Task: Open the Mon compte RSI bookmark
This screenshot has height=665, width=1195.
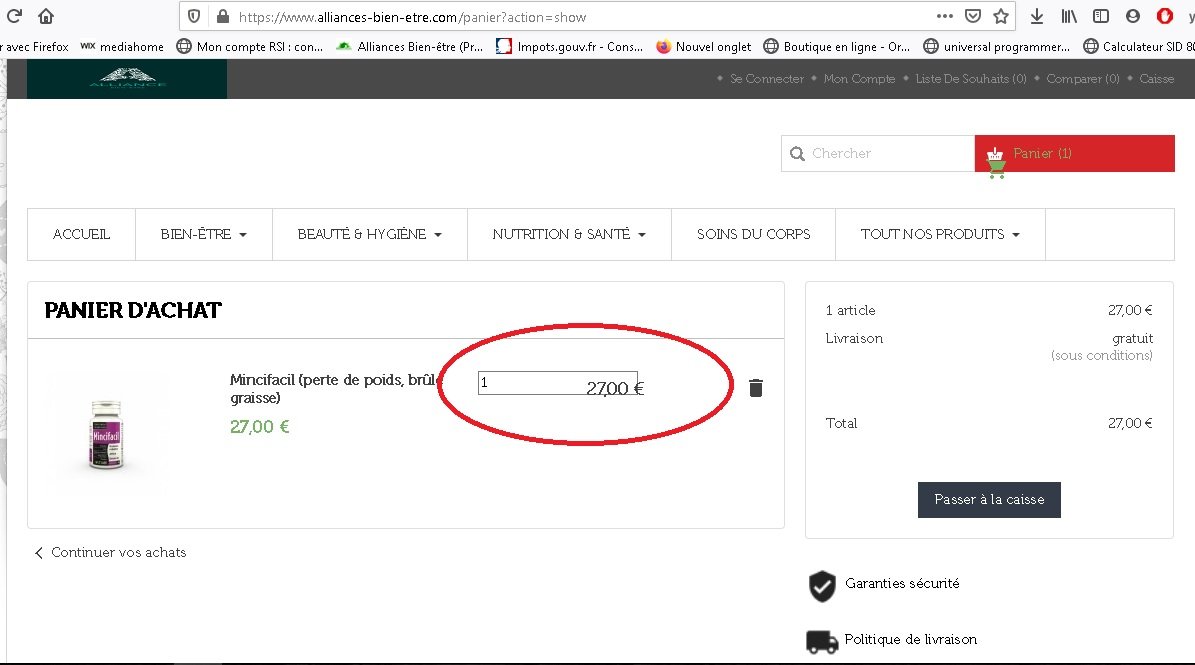Action: click(x=250, y=46)
